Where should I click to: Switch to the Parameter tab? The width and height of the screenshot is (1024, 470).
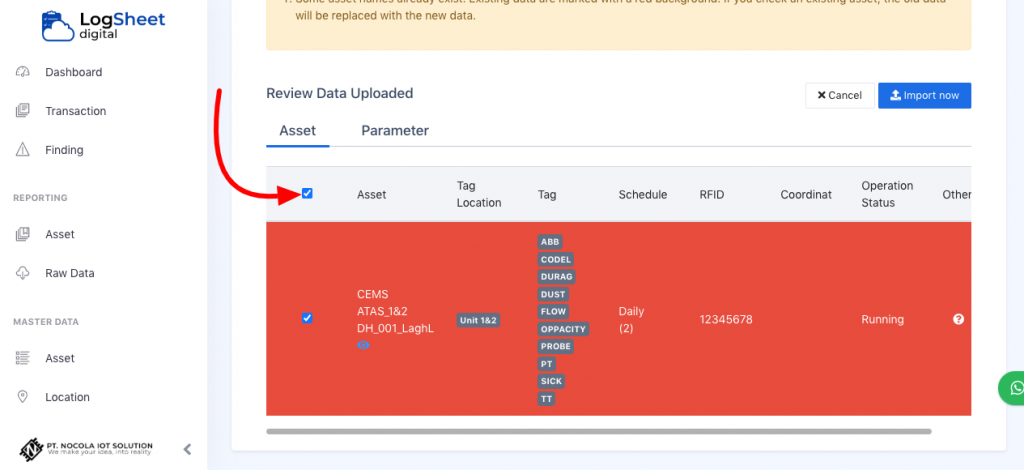click(395, 131)
